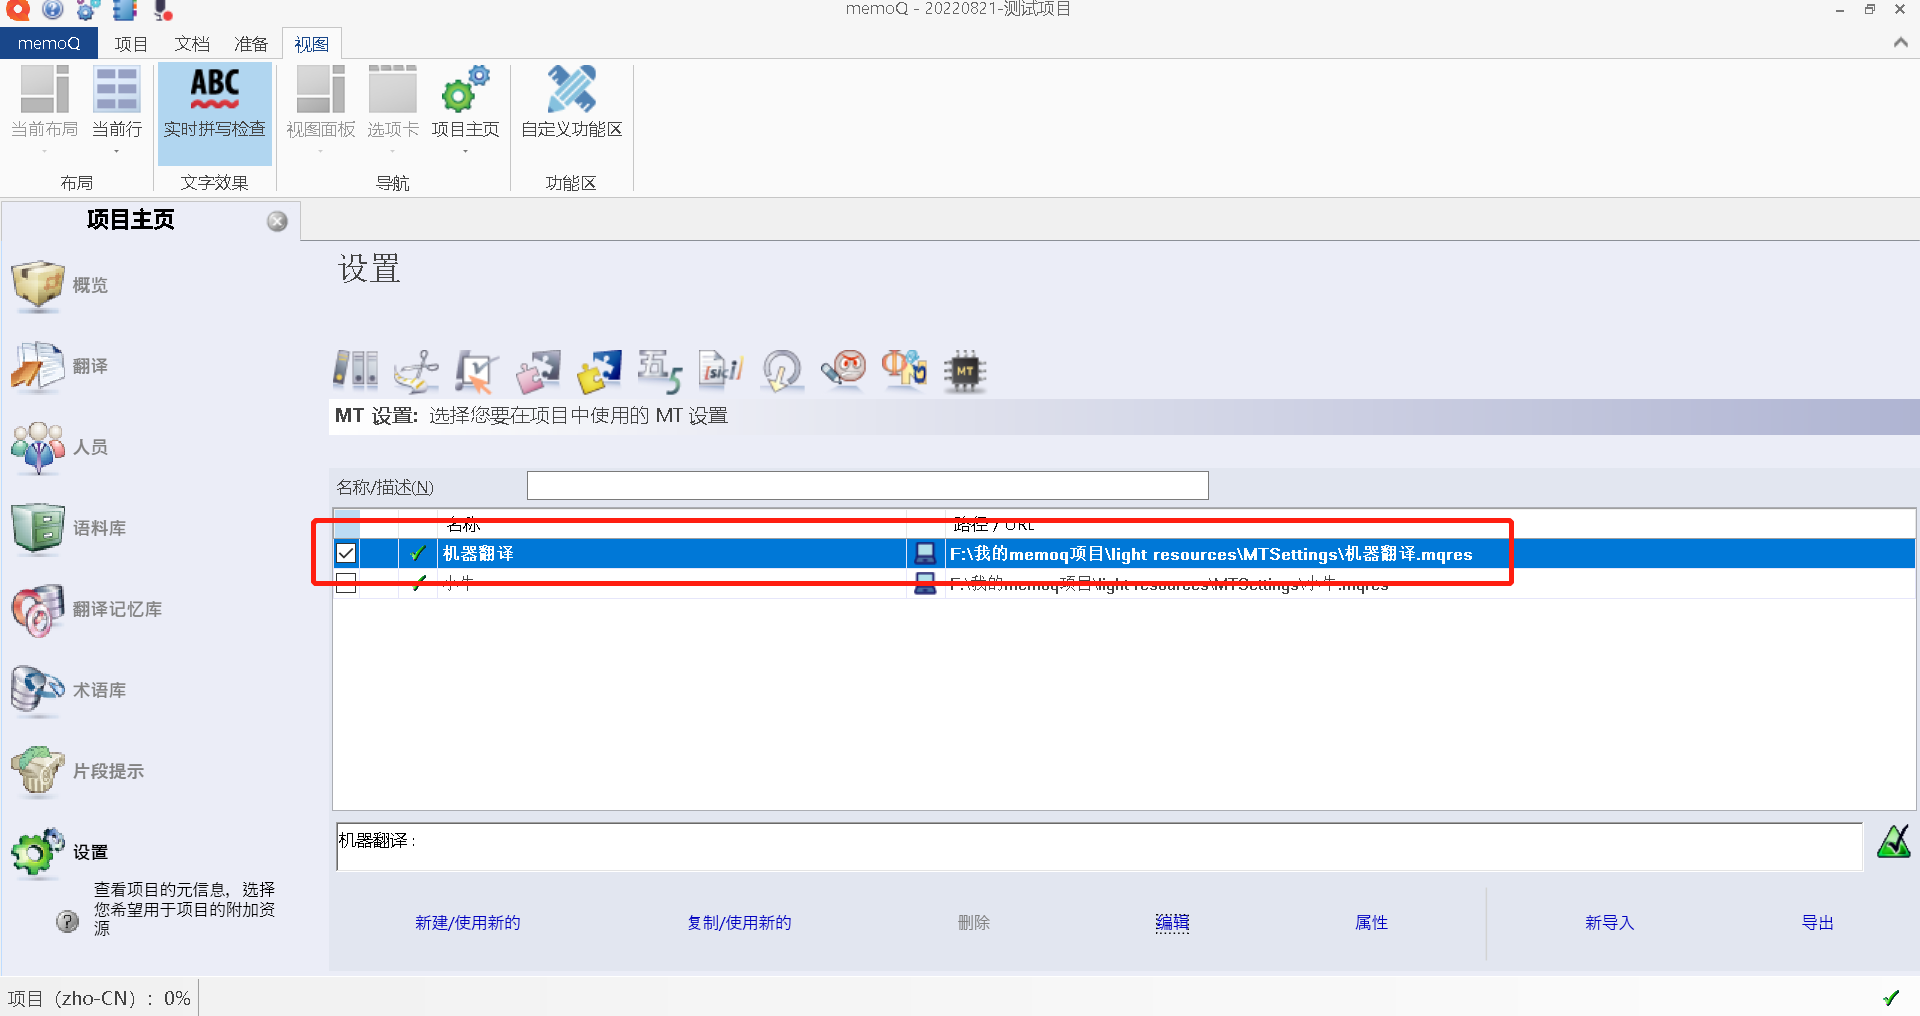Click the 新导入 import link

(1609, 922)
